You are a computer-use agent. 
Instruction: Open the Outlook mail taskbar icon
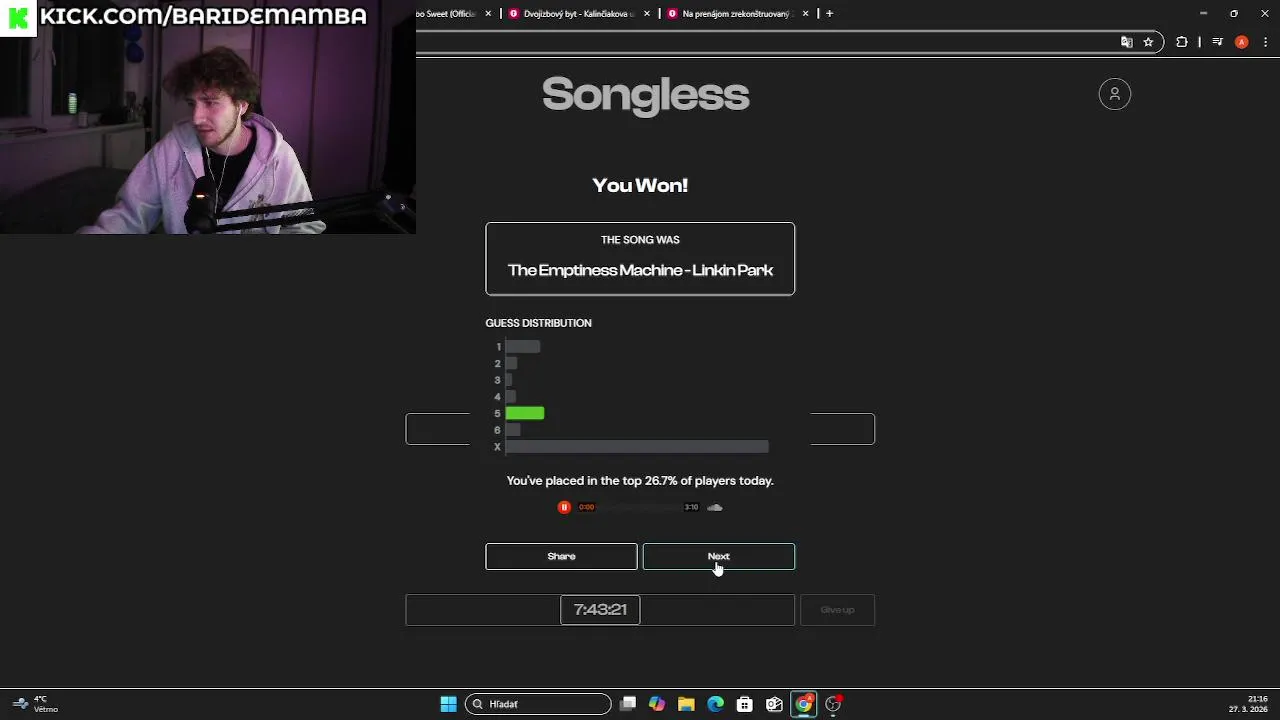point(774,704)
